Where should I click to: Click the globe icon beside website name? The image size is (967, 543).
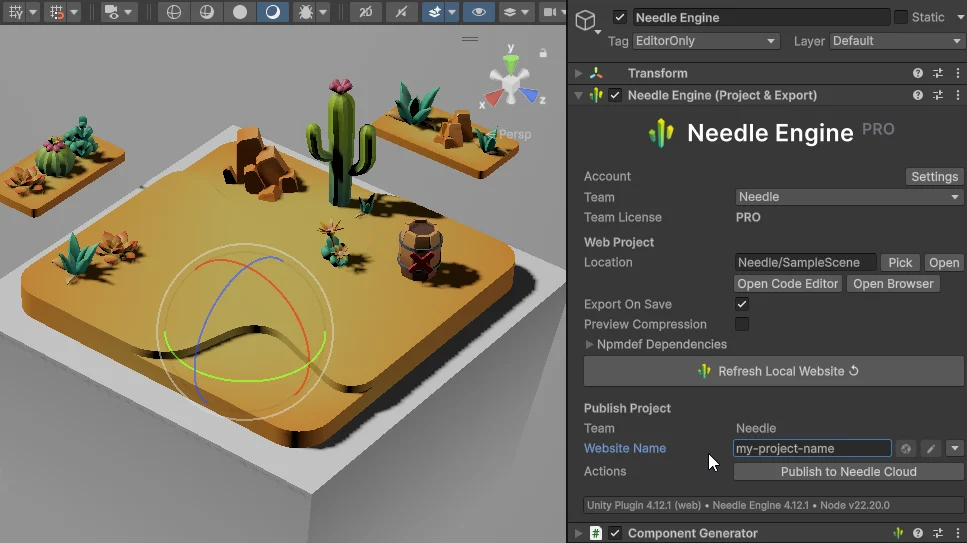coord(905,449)
